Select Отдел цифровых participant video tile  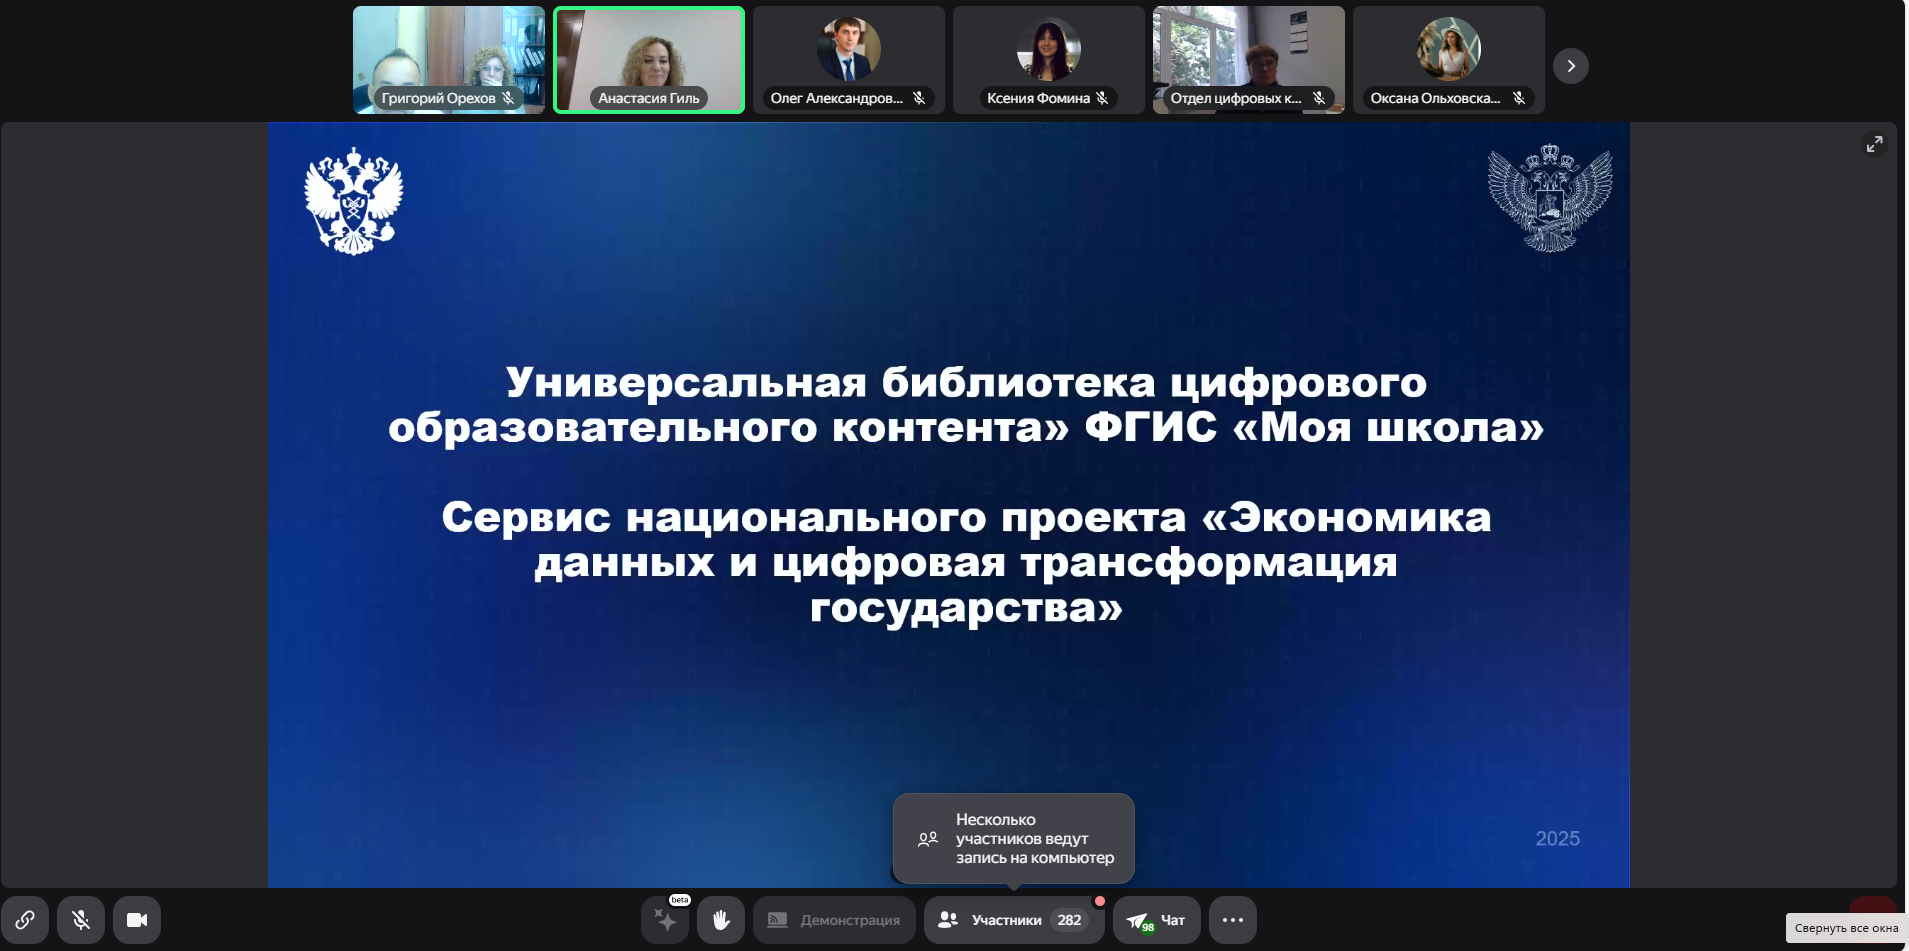point(1249,60)
